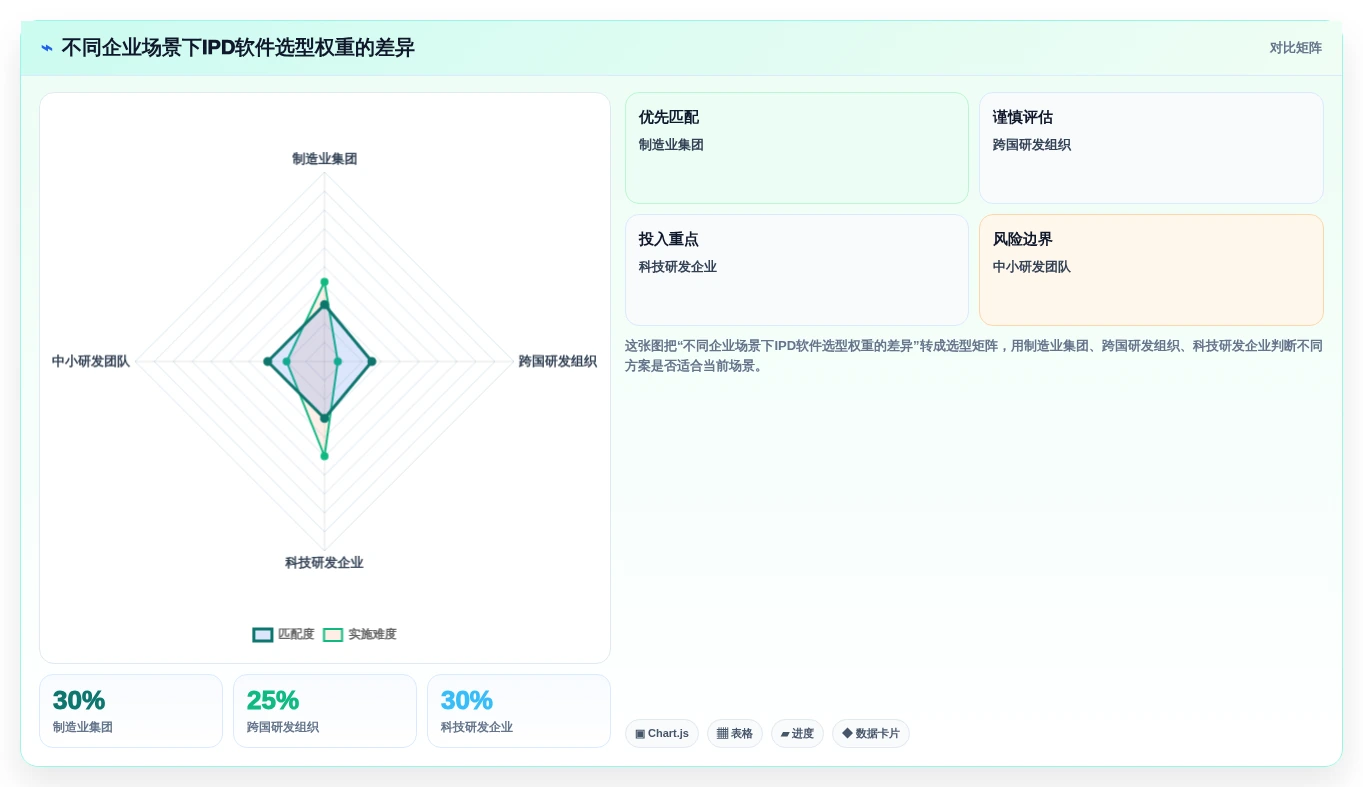Select the 数据卡片 tag chip
1363x787 pixels.
click(870, 733)
